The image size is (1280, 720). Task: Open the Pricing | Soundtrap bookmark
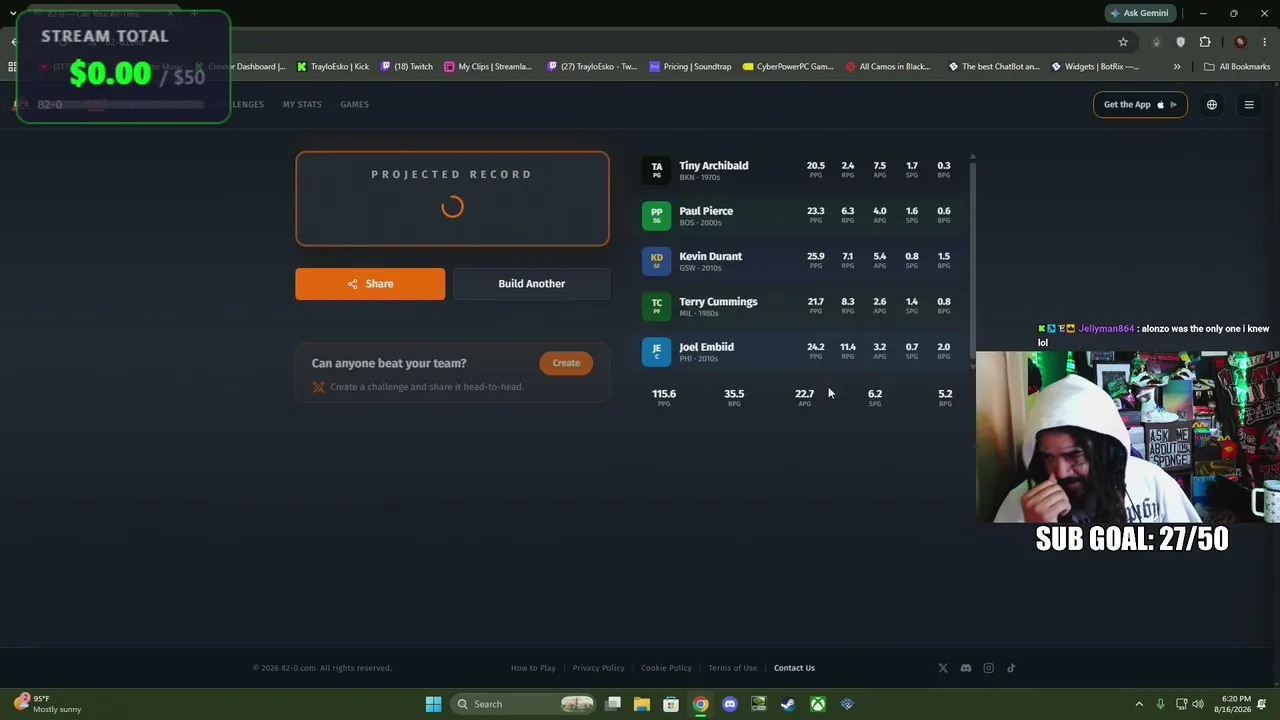(x=690, y=67)
